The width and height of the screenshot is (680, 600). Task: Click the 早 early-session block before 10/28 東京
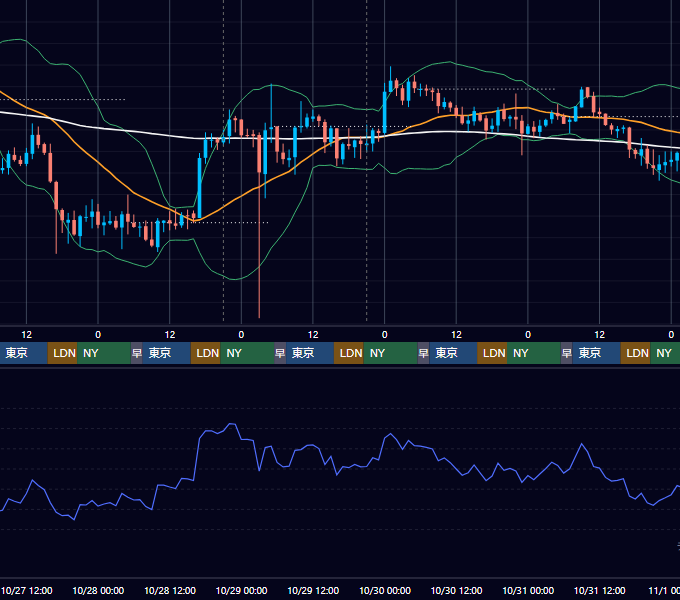(x=137, y=353)
